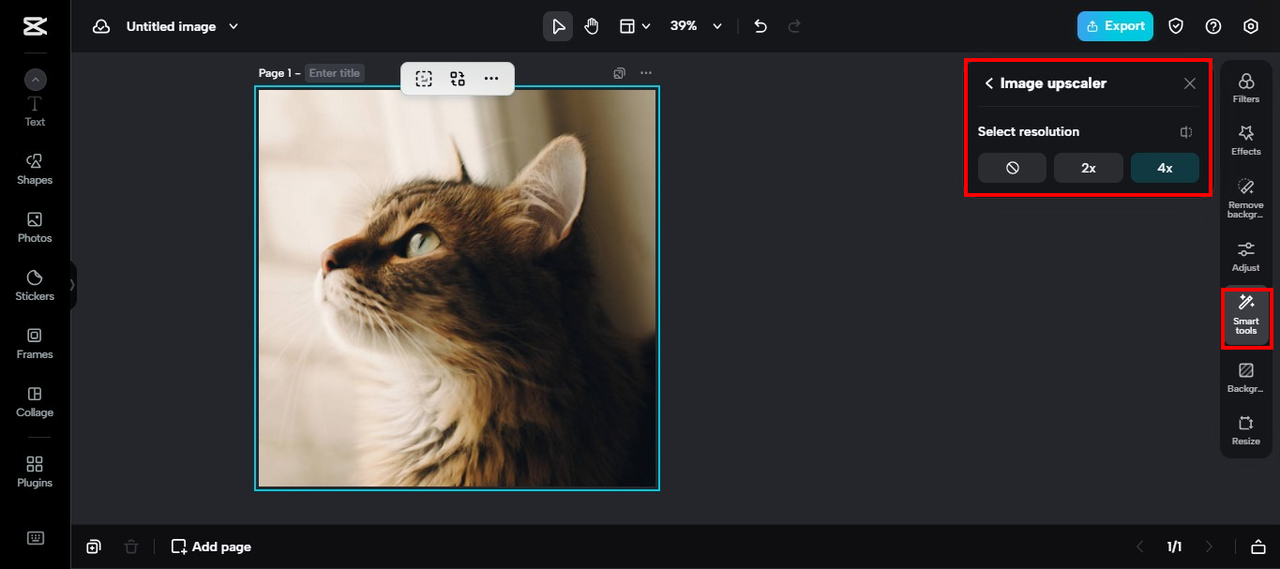Click the add page icon at bottom left
The height and width of the screenshot is (569, 1280).
point(93,547)
